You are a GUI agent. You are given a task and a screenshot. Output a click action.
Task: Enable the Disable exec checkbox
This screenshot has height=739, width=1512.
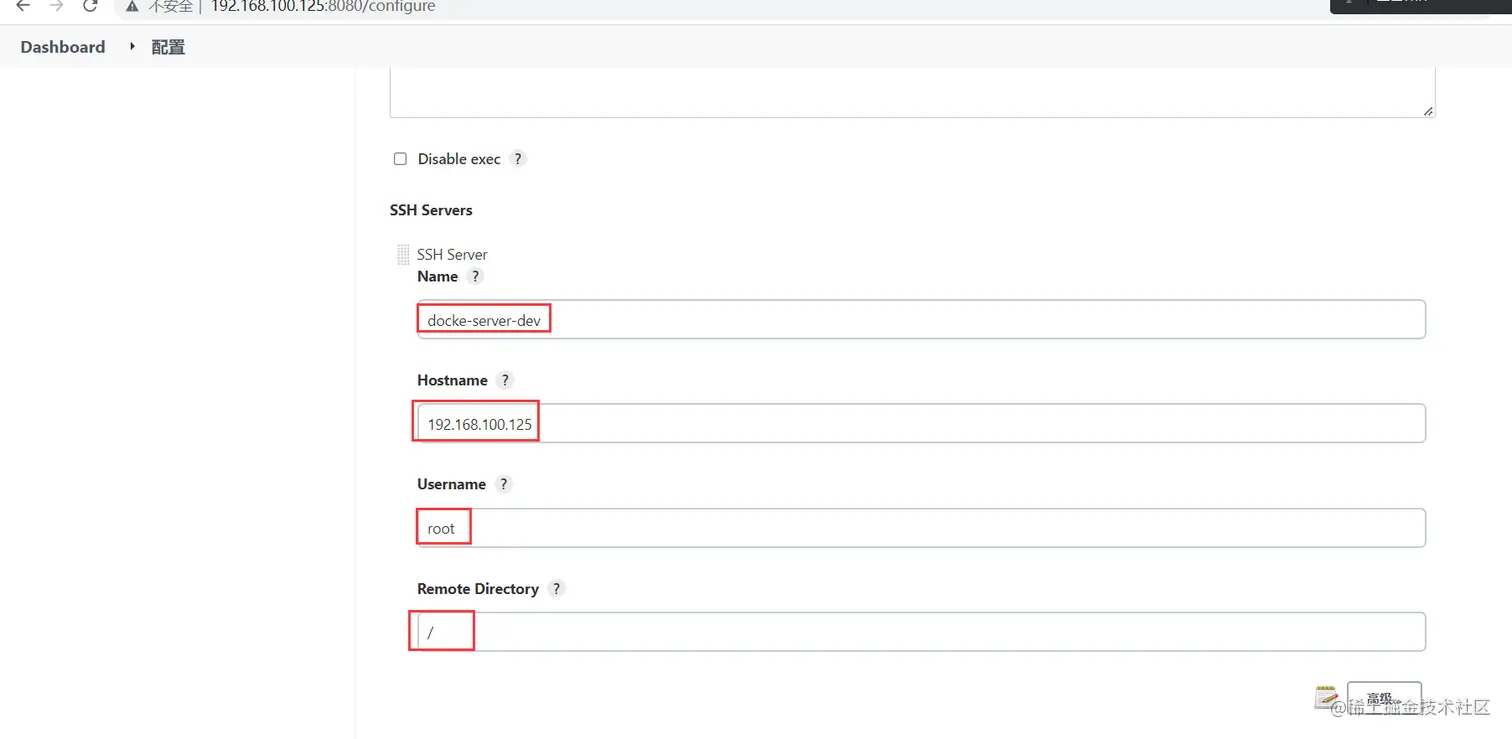pos(400,159)
